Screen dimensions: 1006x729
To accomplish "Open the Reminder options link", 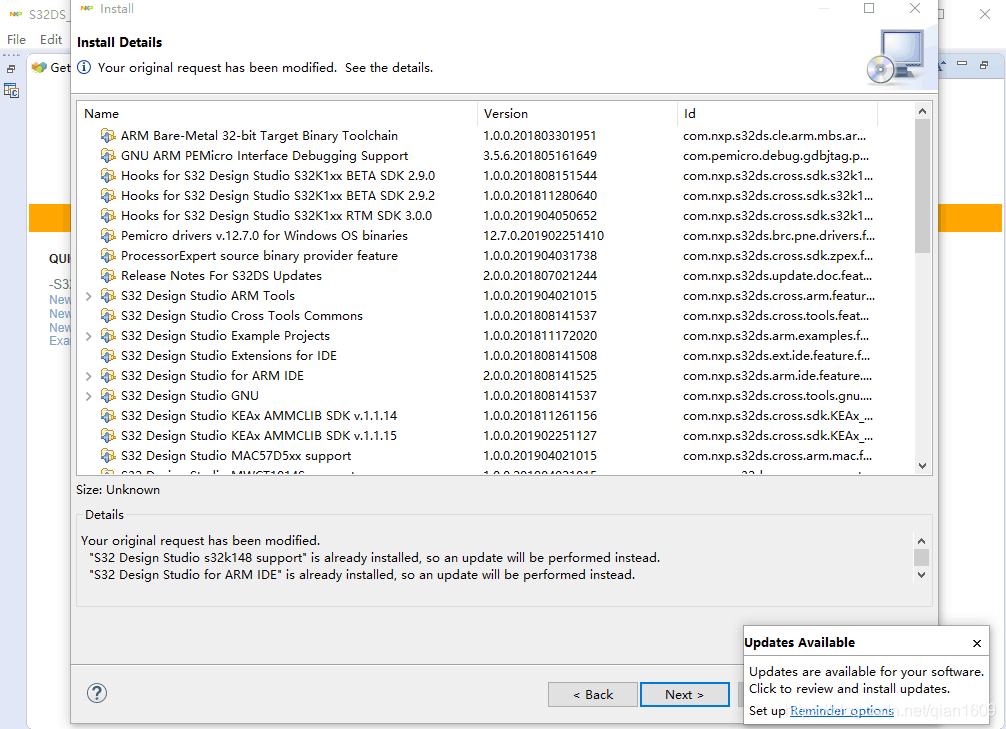I will point(841,711).
